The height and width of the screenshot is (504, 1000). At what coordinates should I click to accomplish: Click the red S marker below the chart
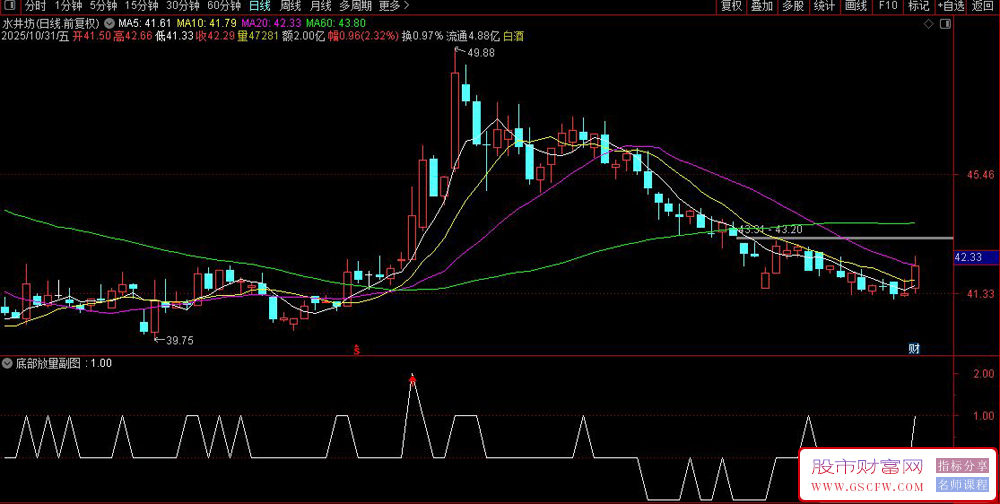[357, 349]
